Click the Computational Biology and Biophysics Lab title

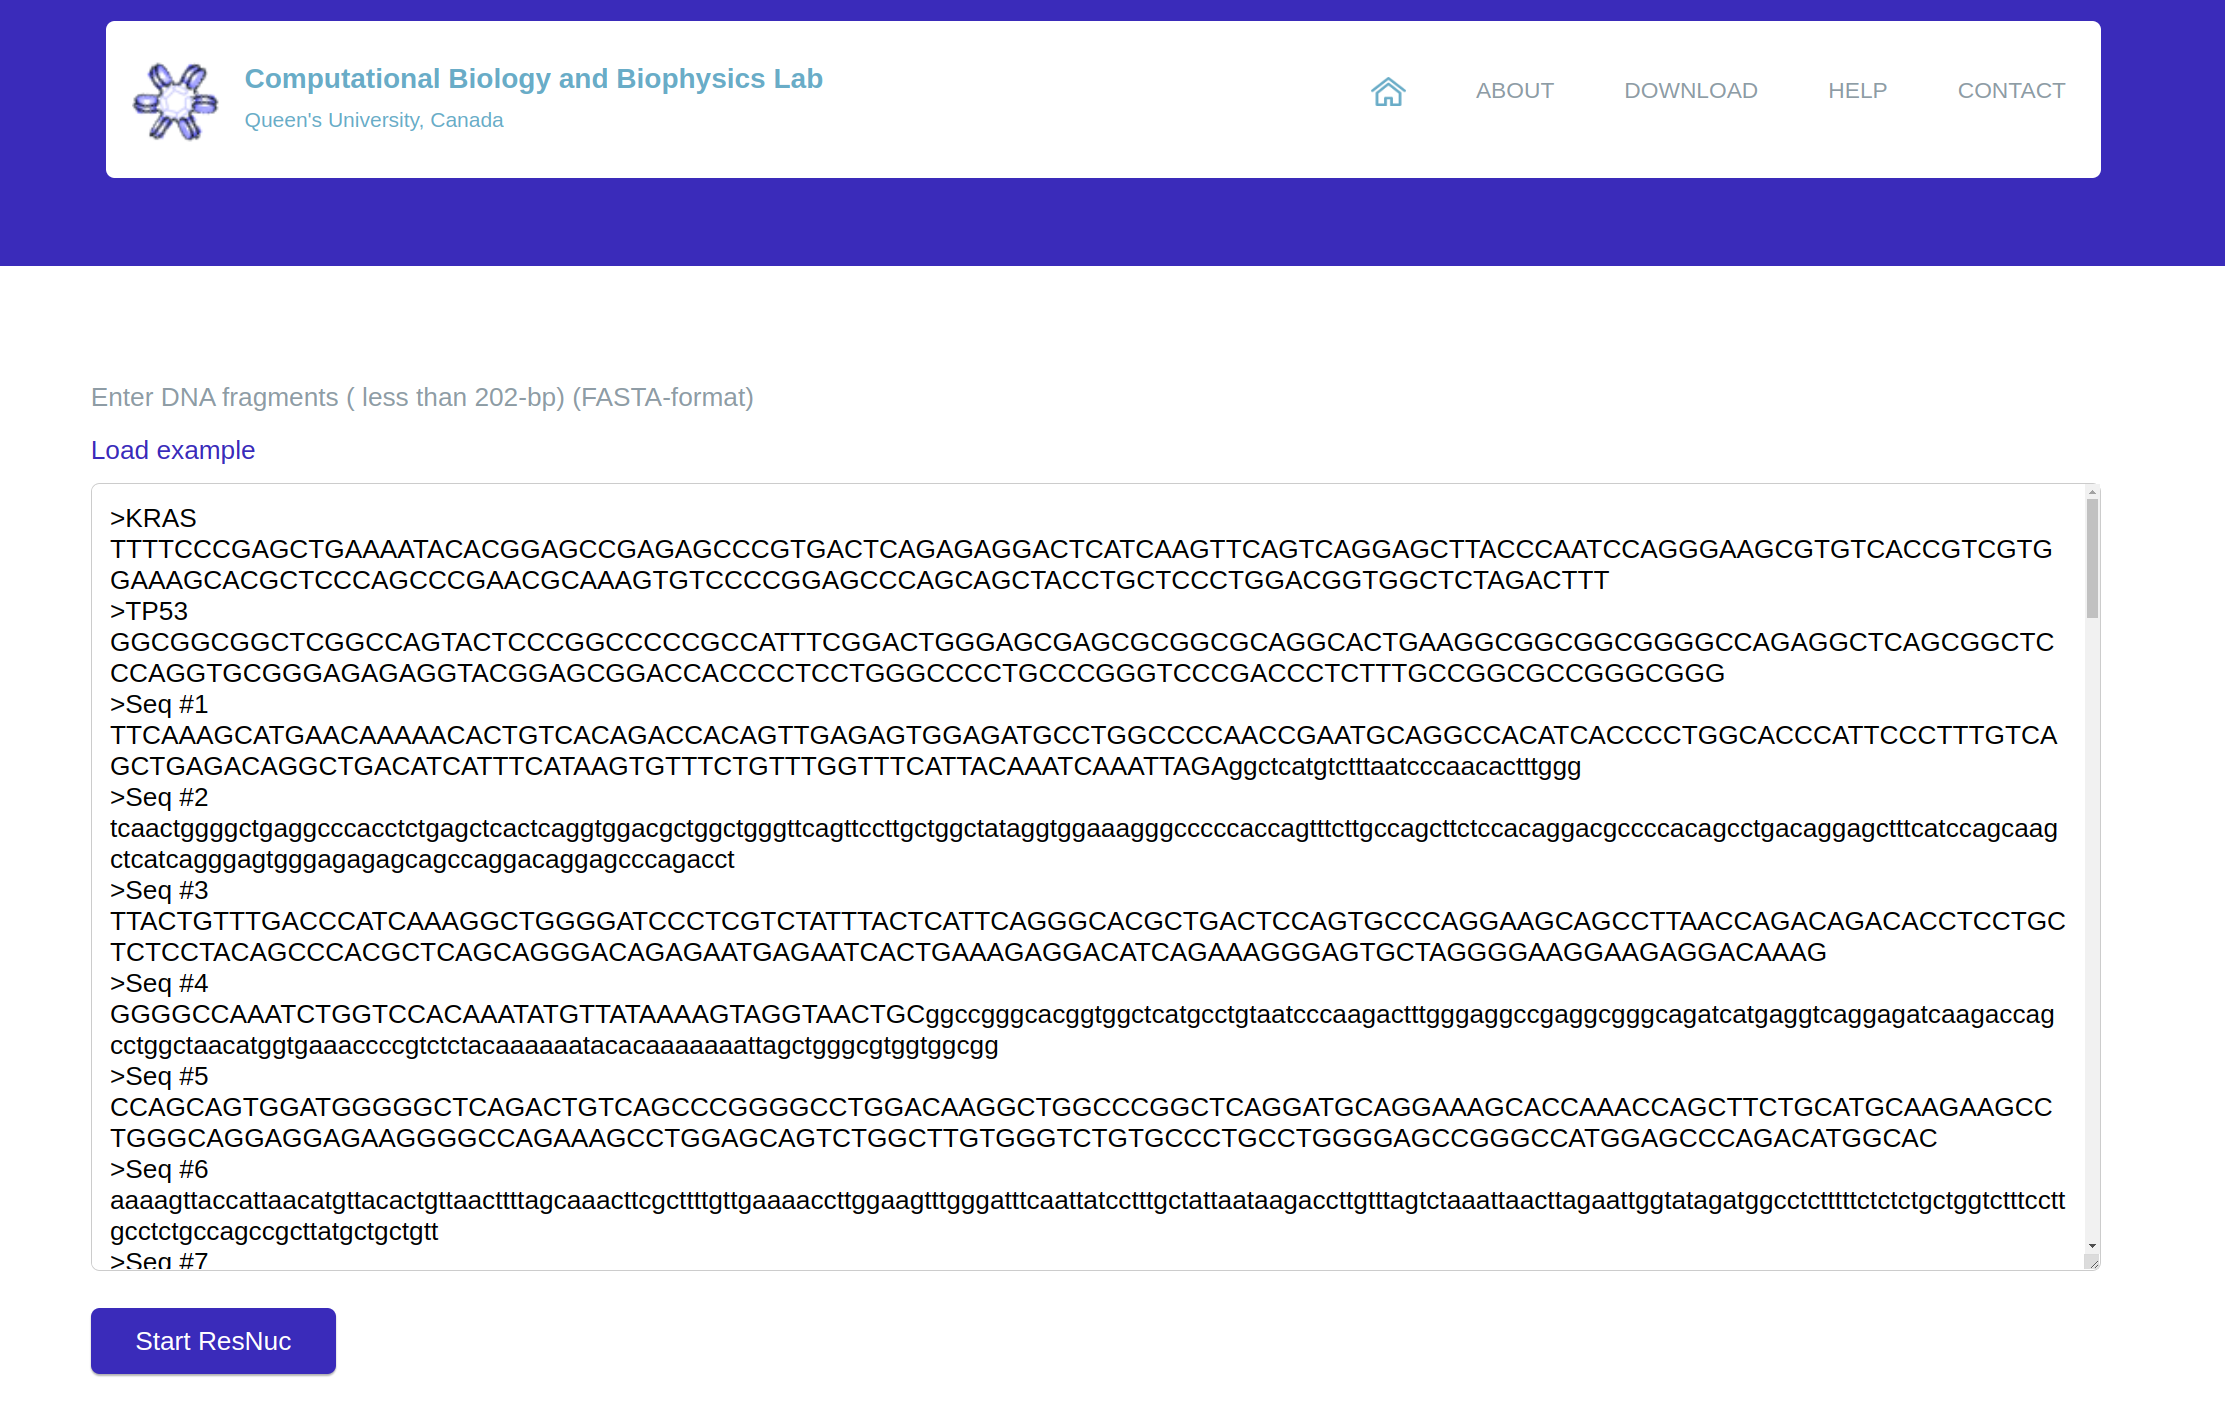(x=533, y=79)
